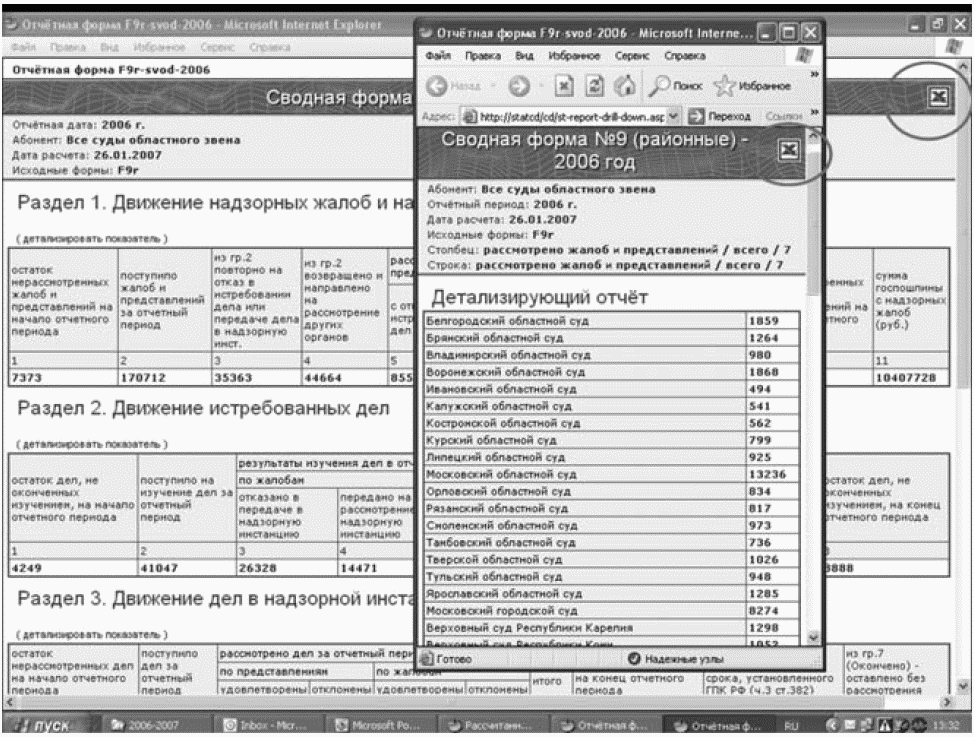The image size is (974, 737).
Task: Open Favorites (Избранное) star in popup toolbar
Action: (752, 86)
